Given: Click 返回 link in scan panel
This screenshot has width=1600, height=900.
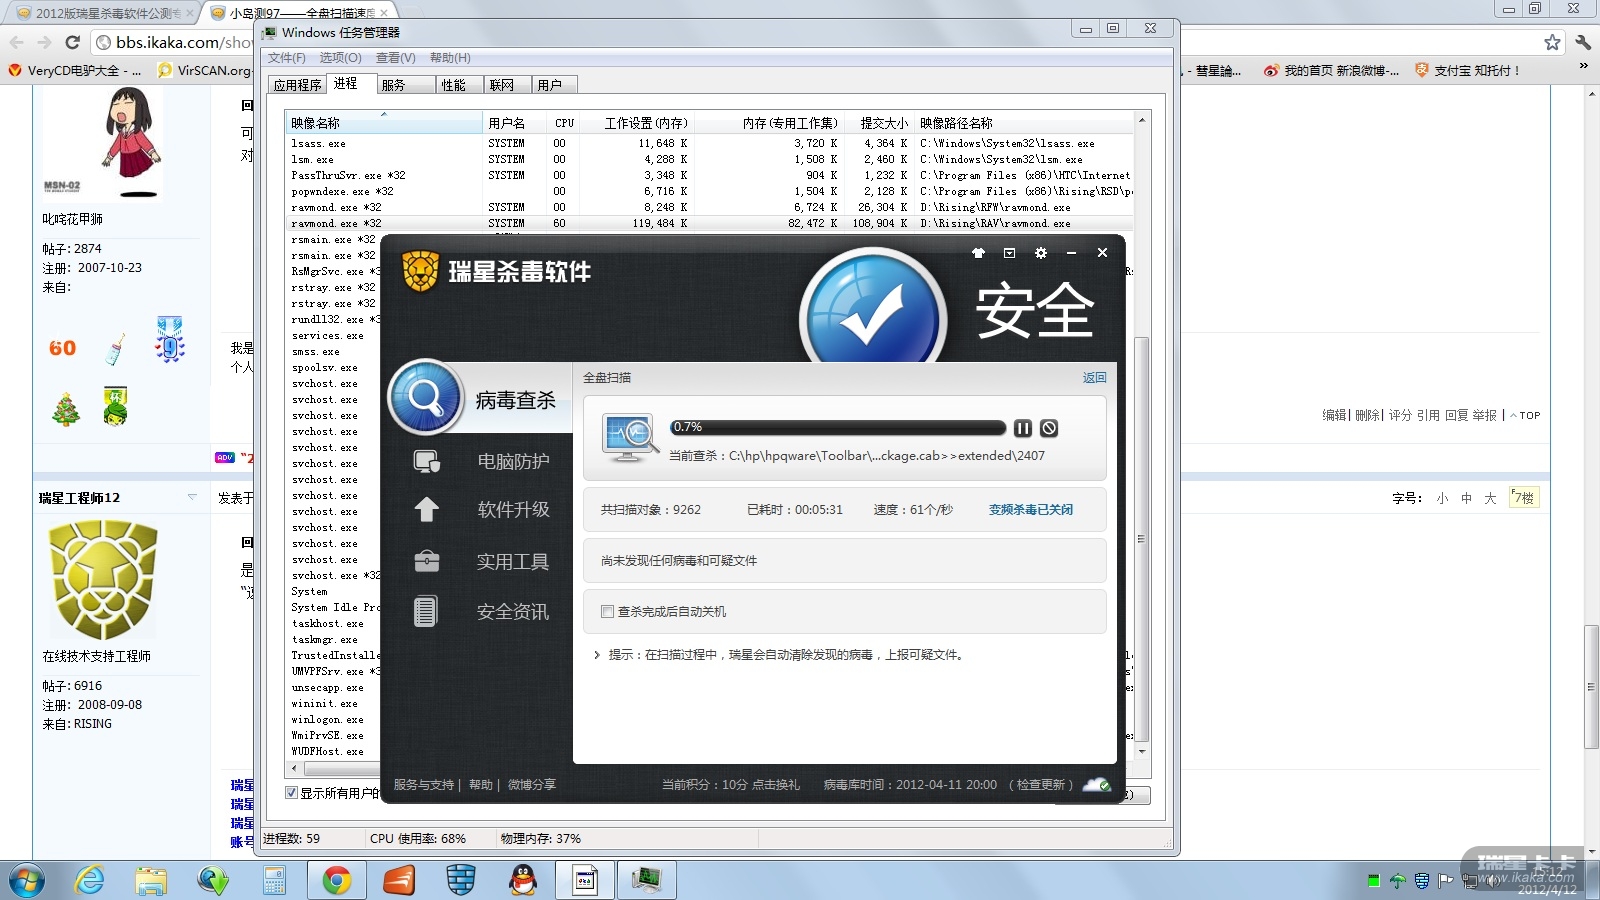Looking at the screenshot, I should [1095, 378].
